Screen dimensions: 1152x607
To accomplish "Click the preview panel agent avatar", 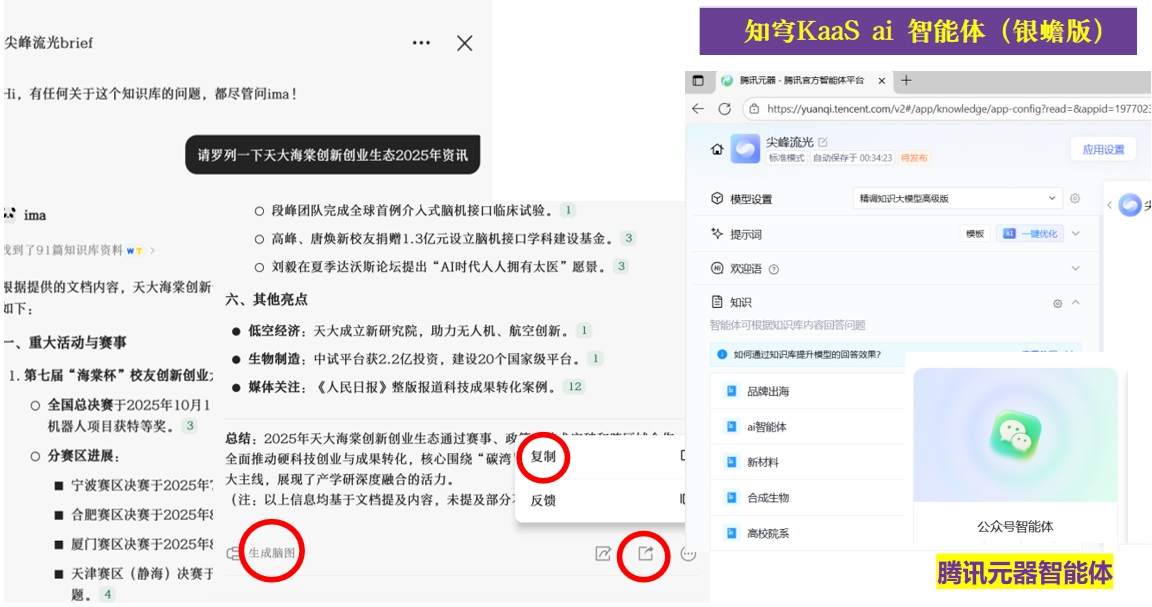I will click(x=1129, y=205).
